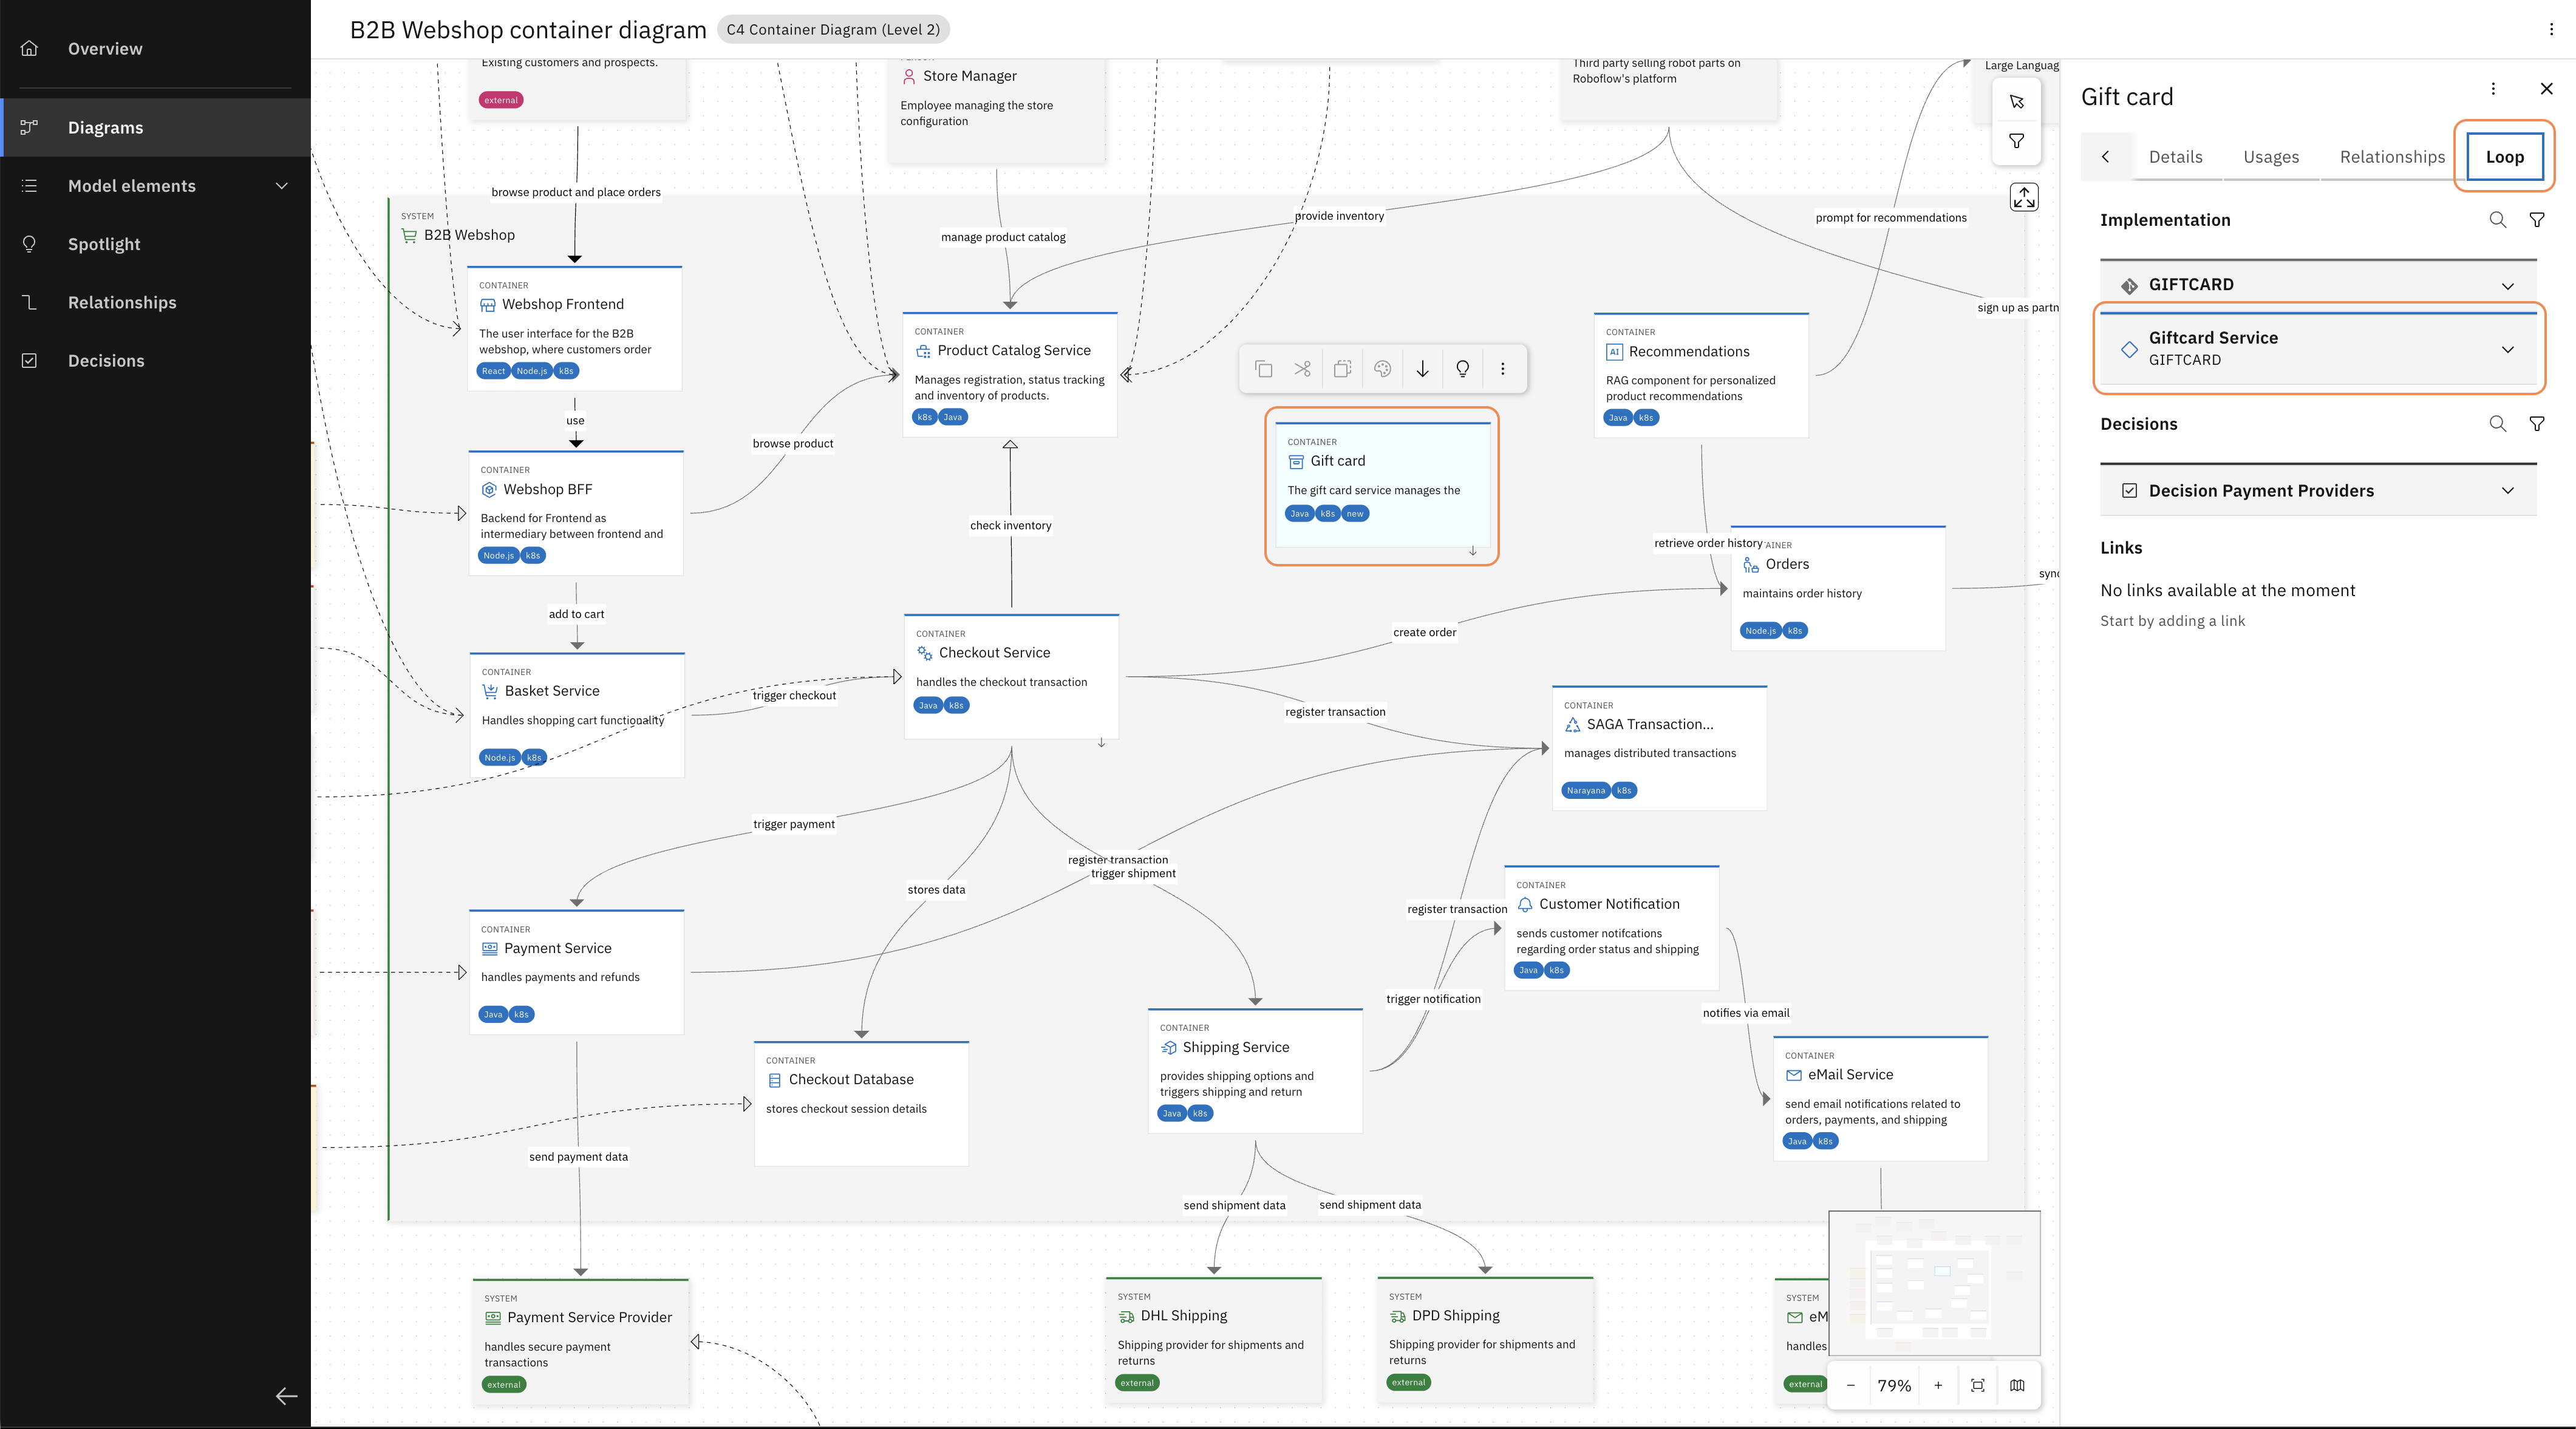Screen dimensions: 2576x1429
Task: Click the lightbulb spotlight icon in toolbar
Action: tap(1462, 369)
